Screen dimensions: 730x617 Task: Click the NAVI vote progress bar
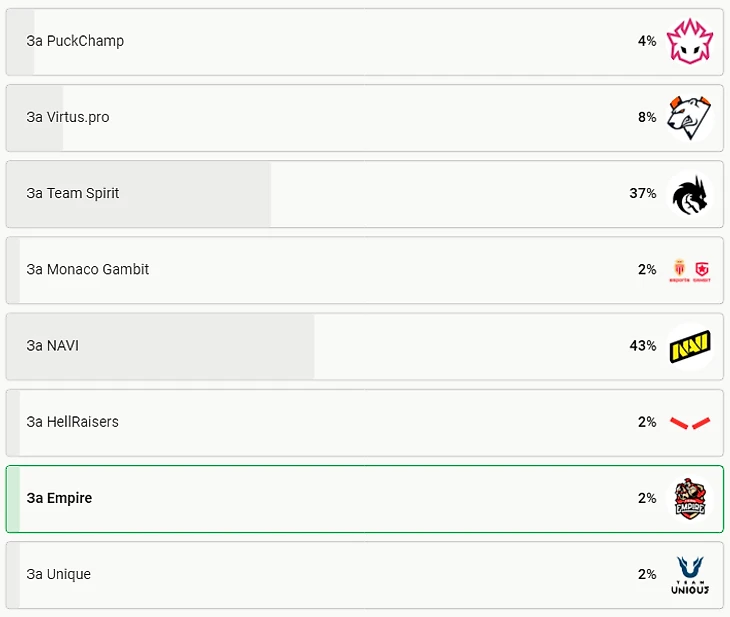pos(161,346)
